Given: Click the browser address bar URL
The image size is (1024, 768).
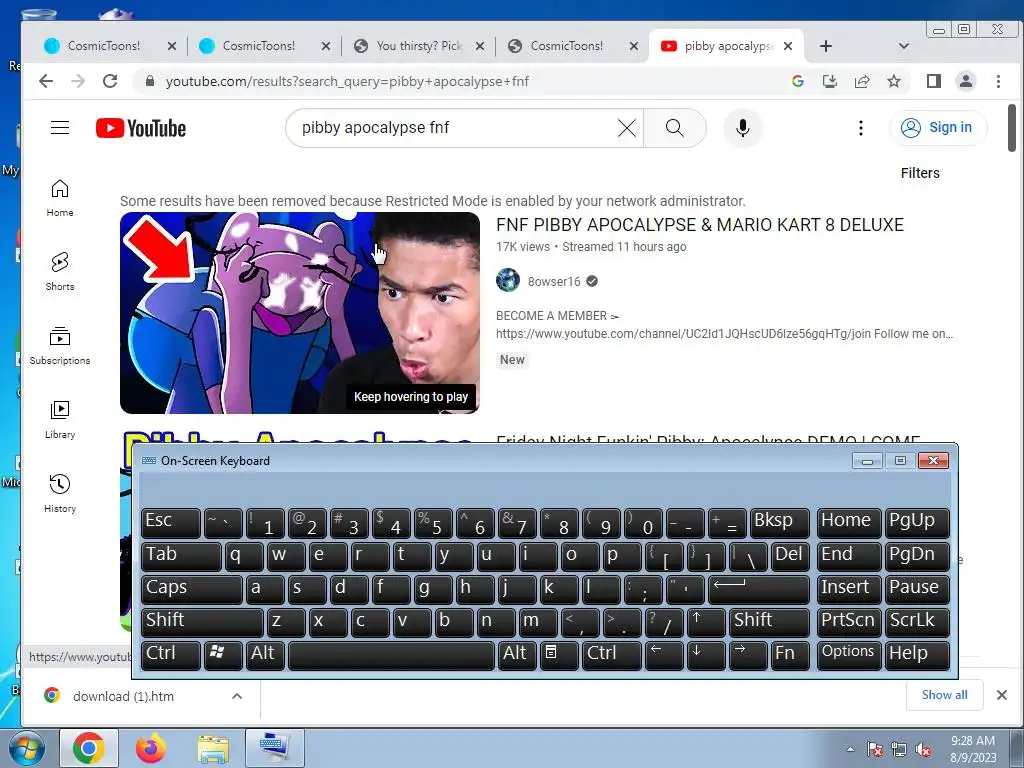Looking at the screenshot, I should pyautogui.click(x=347, y=81).
